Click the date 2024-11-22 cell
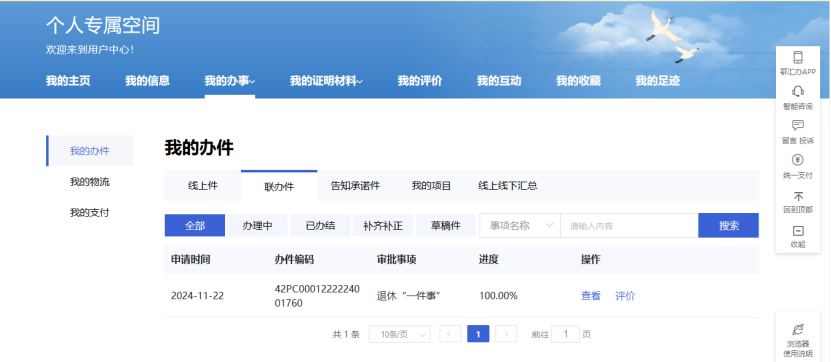Screen dimensions: 831x362 197,296
